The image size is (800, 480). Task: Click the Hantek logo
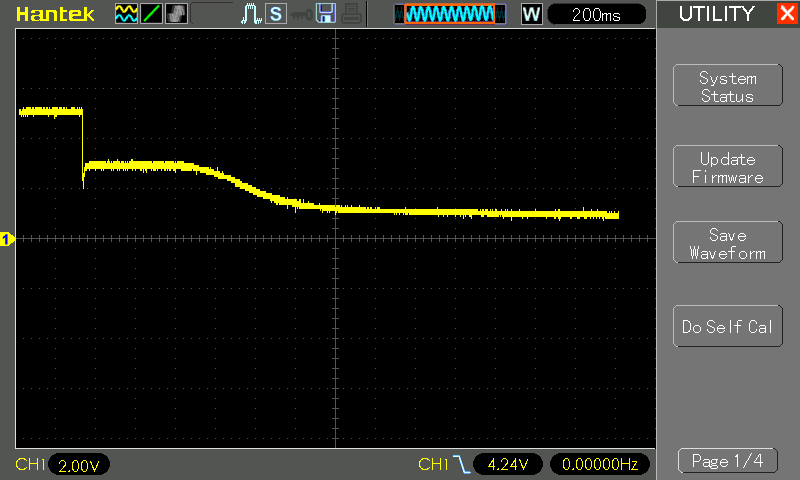(x=55, y=14)
